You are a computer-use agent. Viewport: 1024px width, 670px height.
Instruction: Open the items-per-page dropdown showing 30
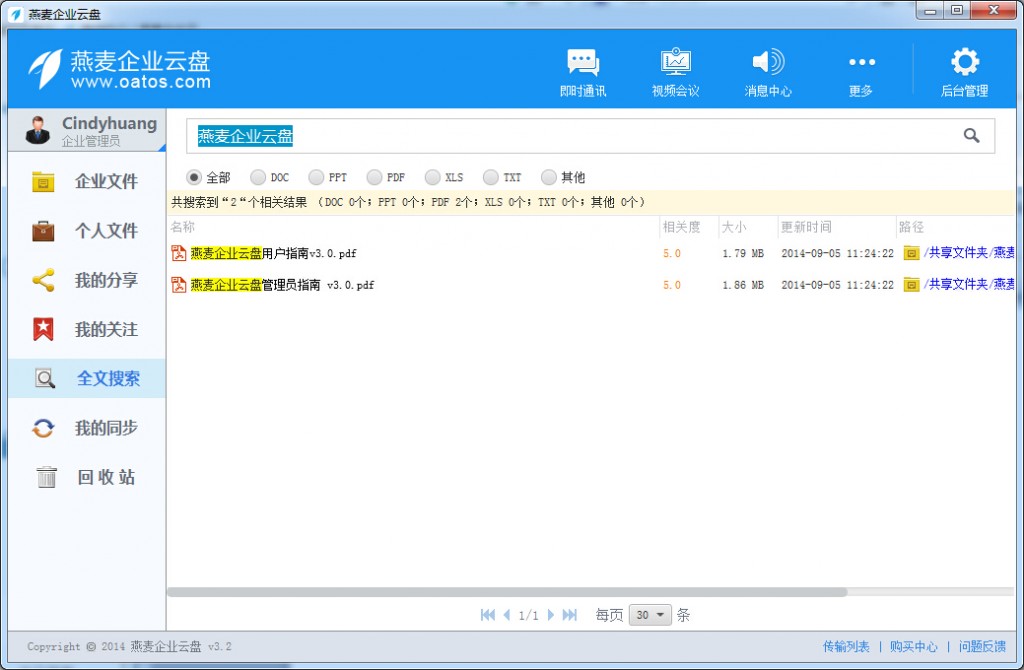click(x=649, y=614)
